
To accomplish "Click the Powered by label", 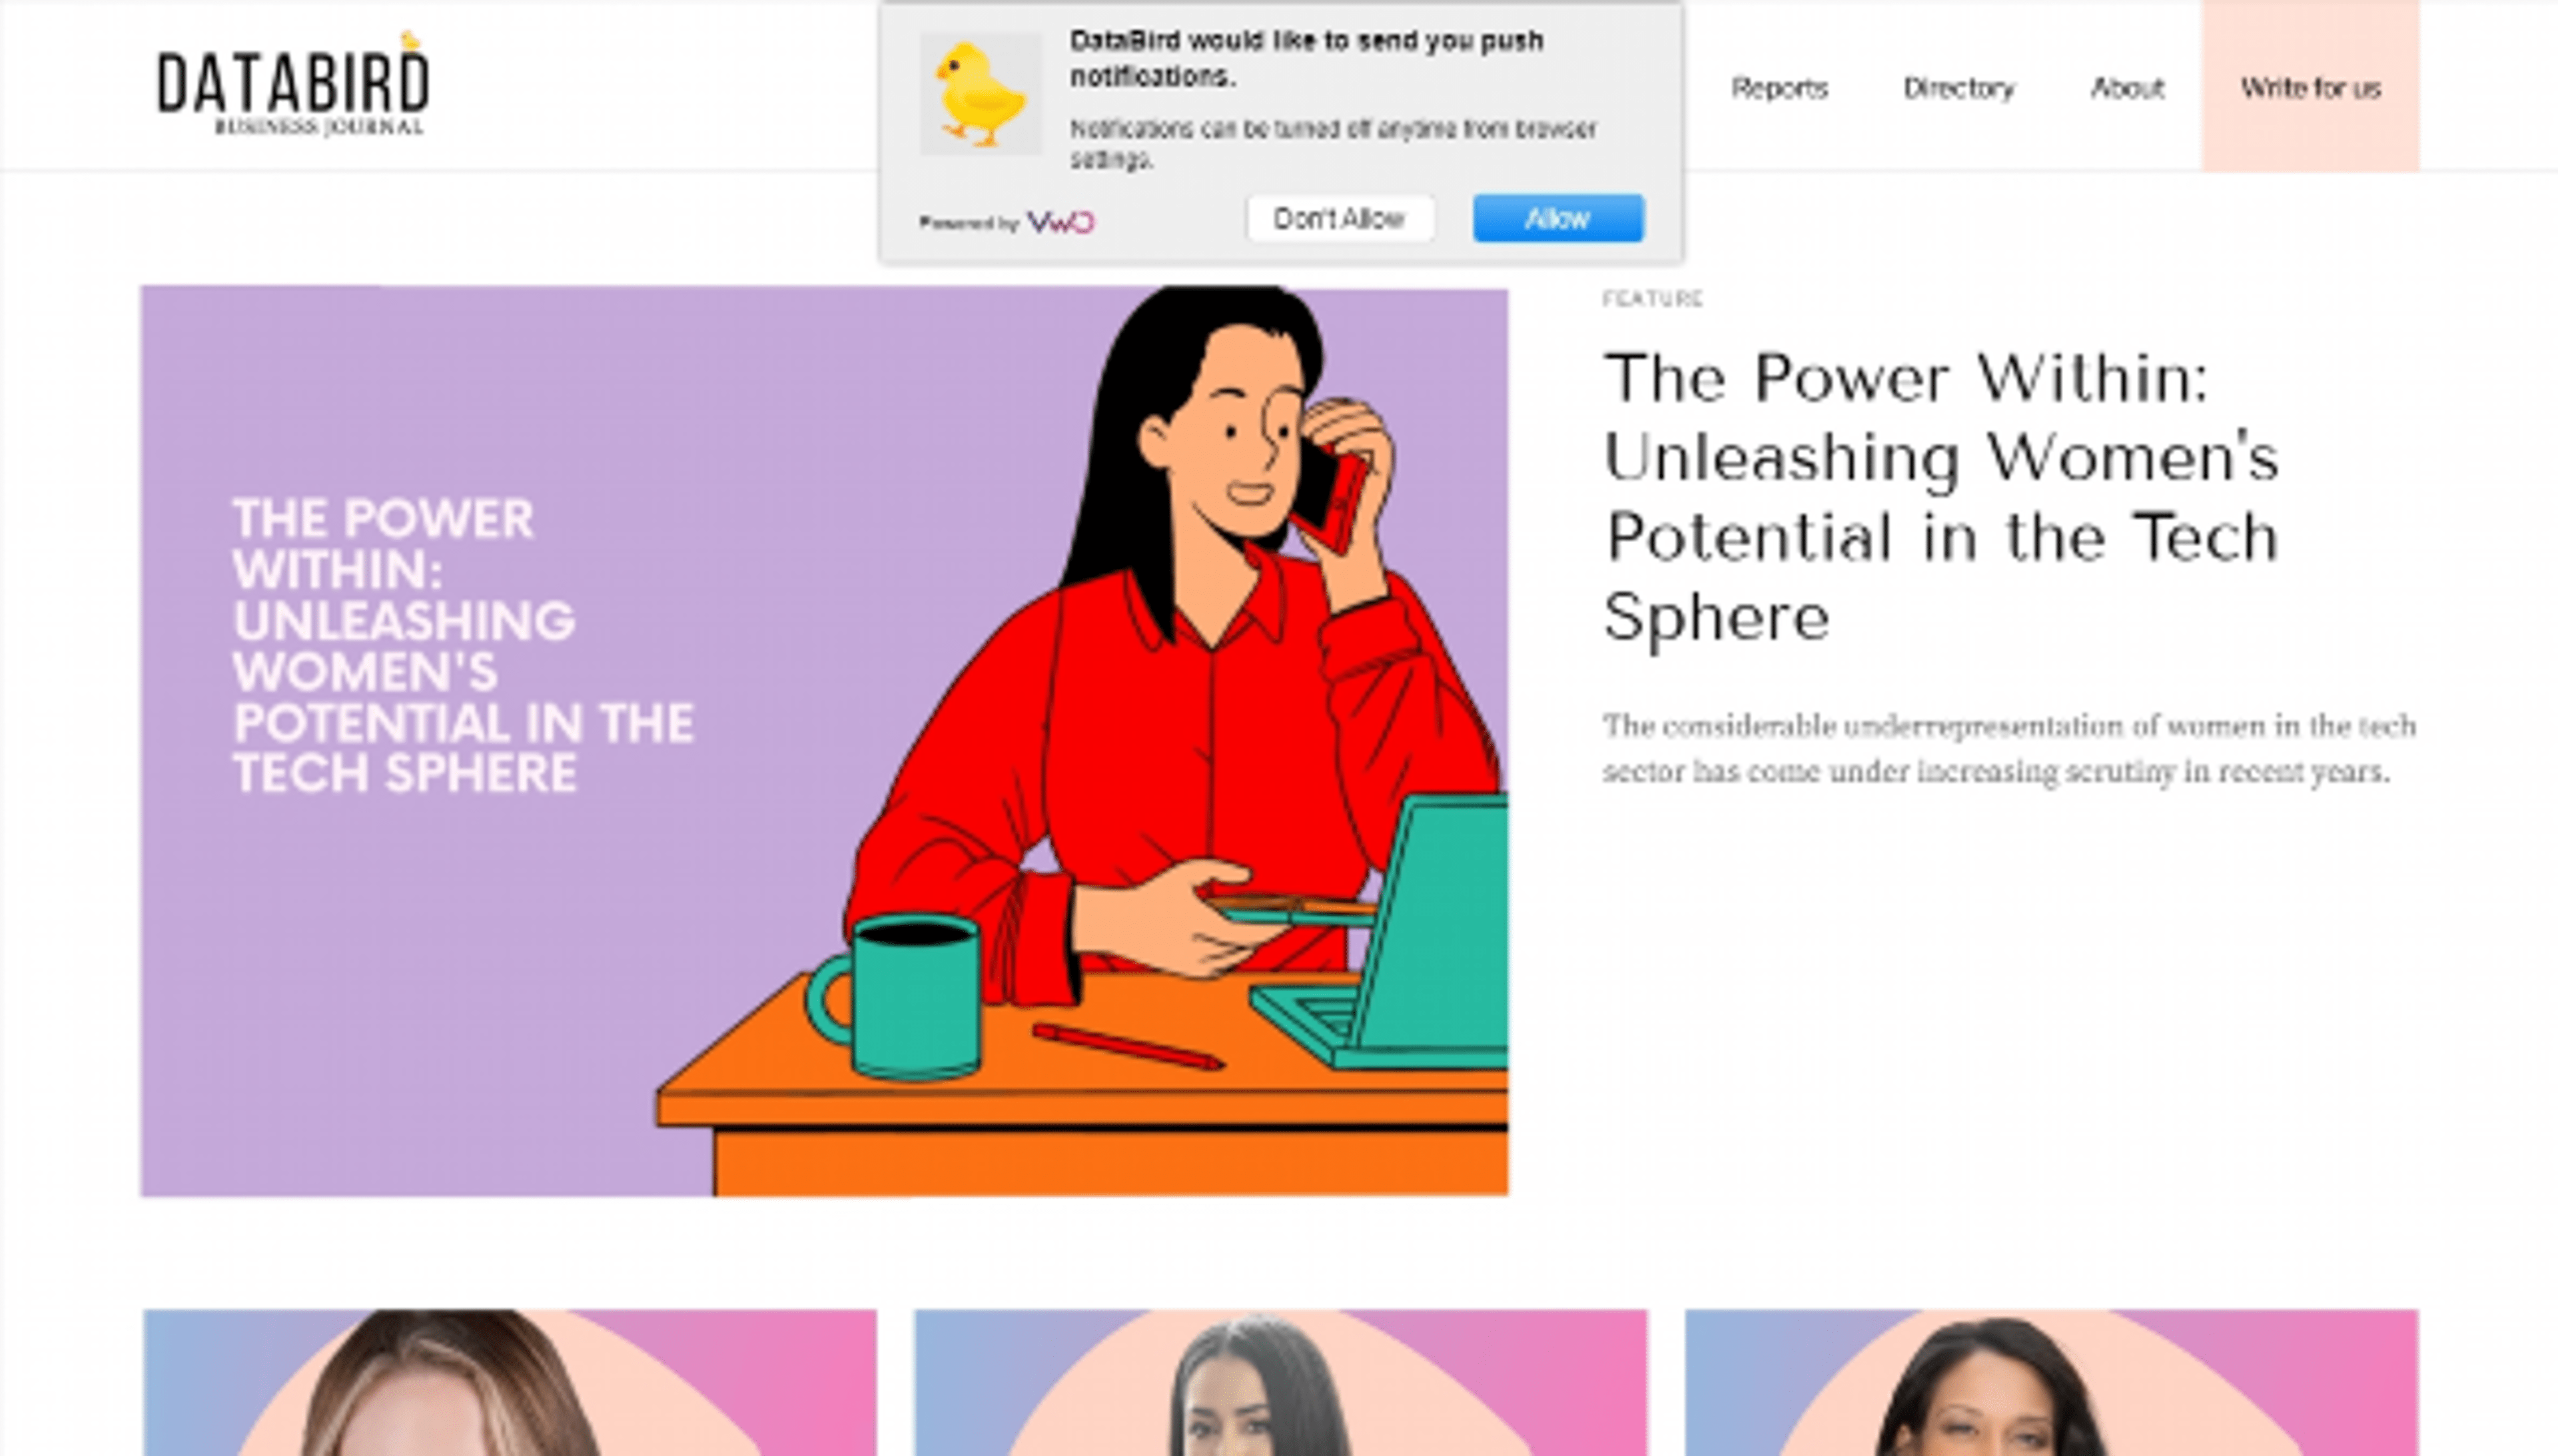I will (x=968, y=223).
